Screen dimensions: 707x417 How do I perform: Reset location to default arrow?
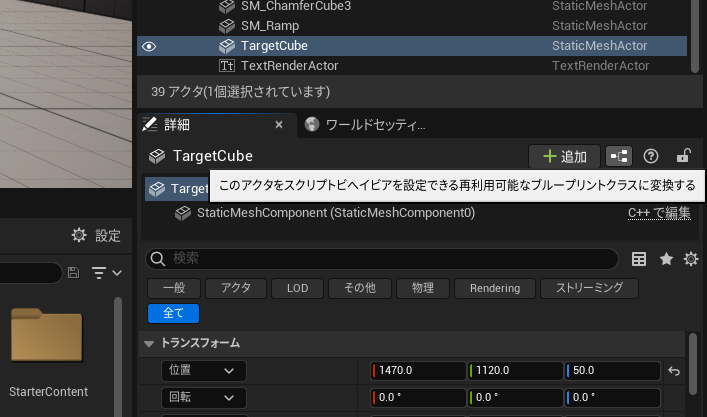point(674,371)
